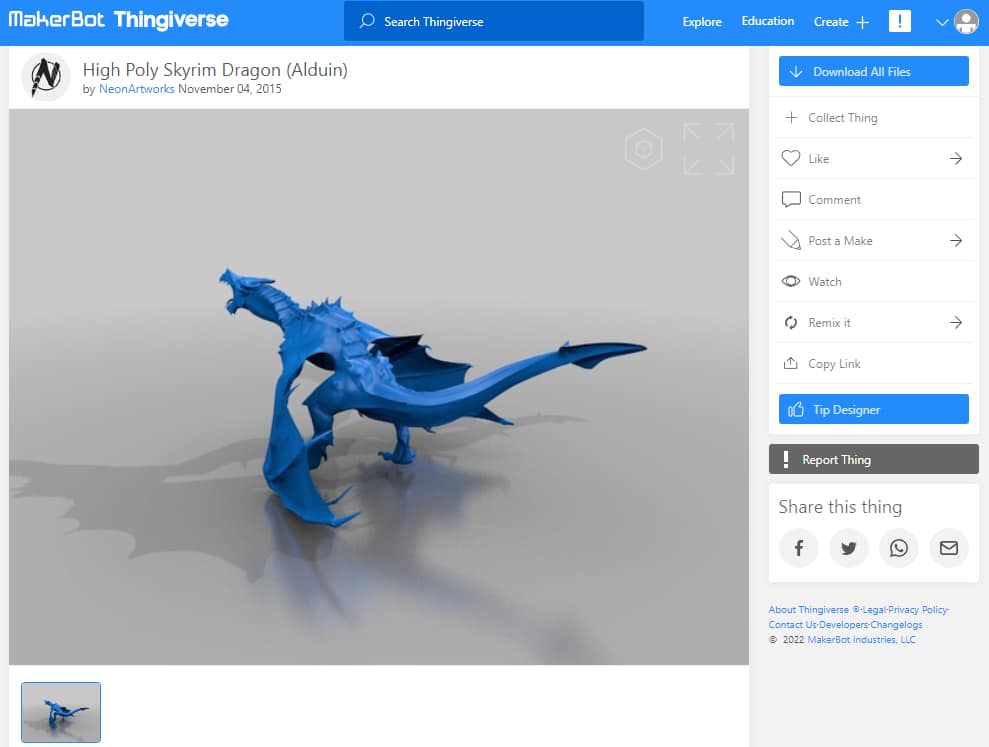Click the plus icon beside Create
Image resolution: width=989 pixels, height=747 pixels.
tap(862, 22)
